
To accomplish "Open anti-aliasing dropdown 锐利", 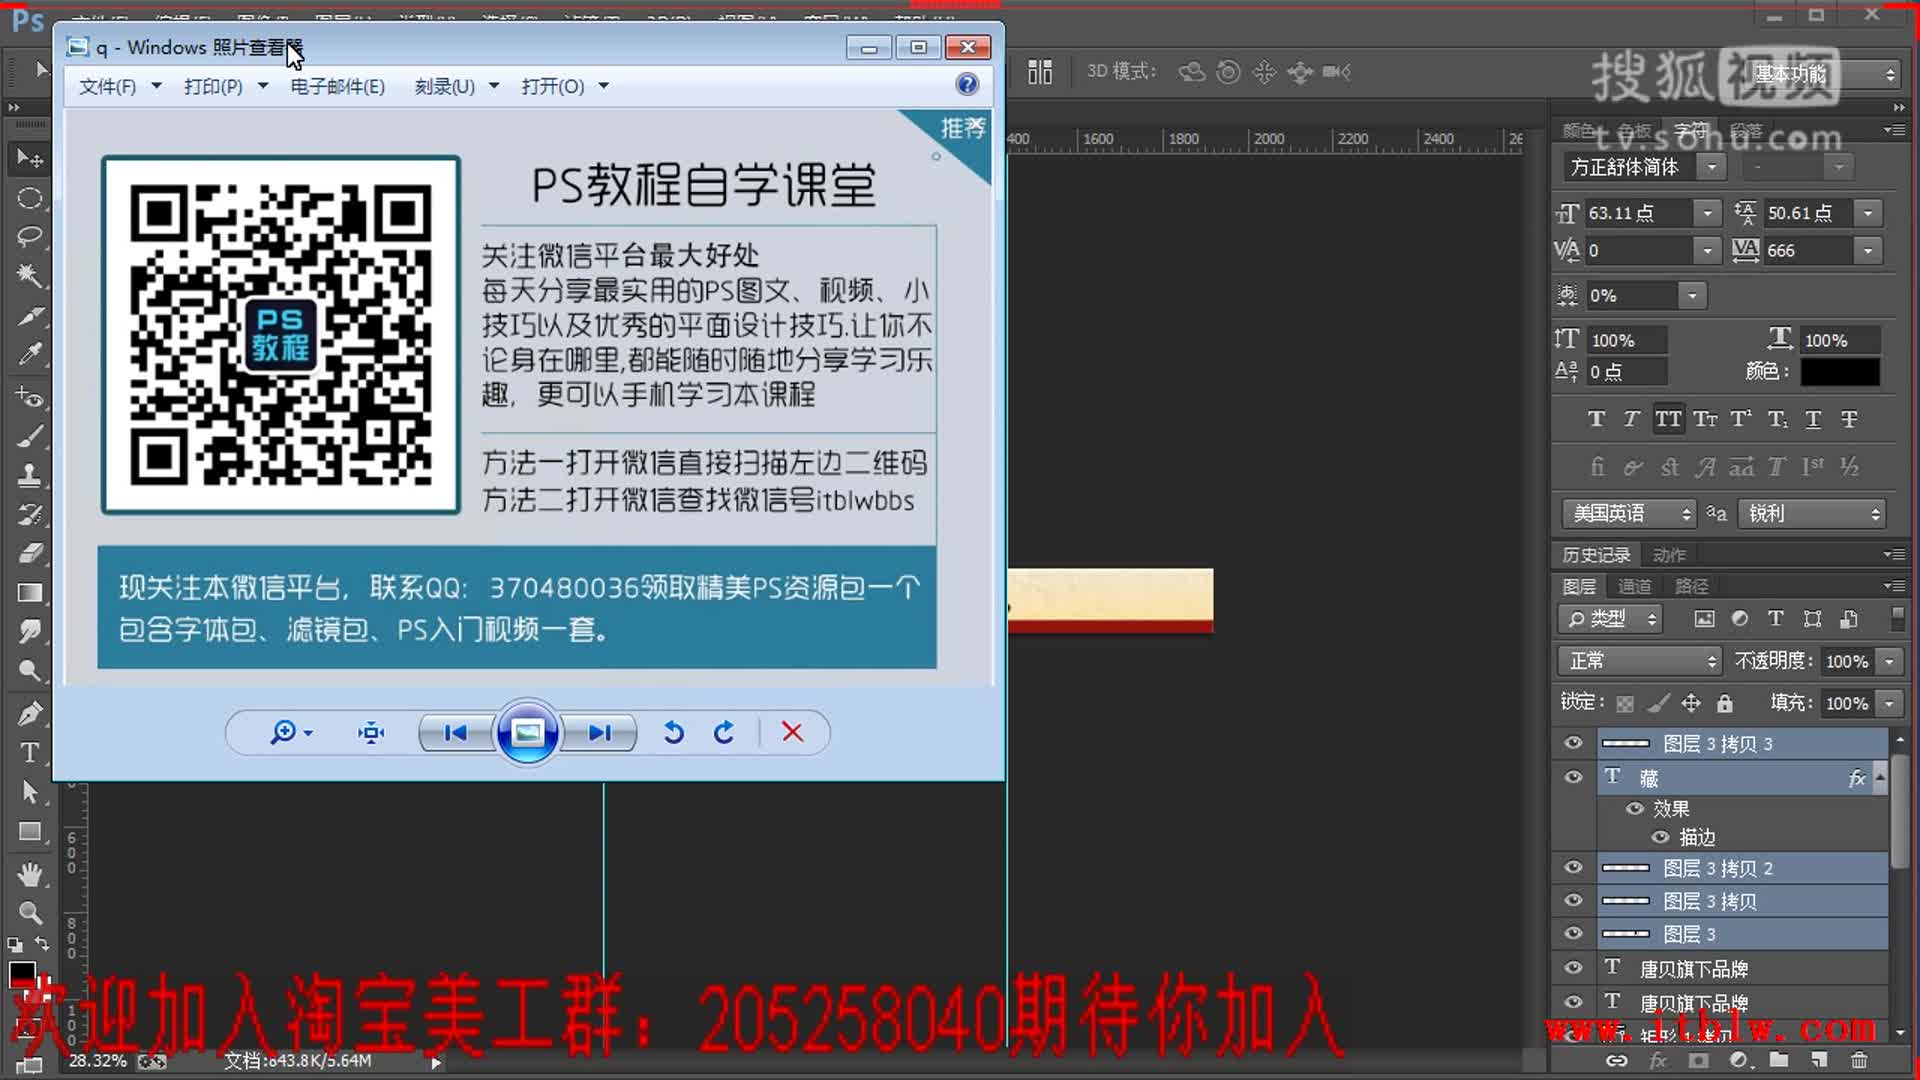I will point(1812,514).
